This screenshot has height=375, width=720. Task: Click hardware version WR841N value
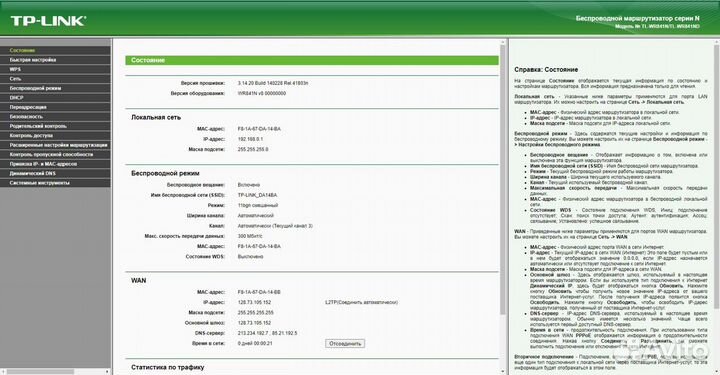coord(262,93)
